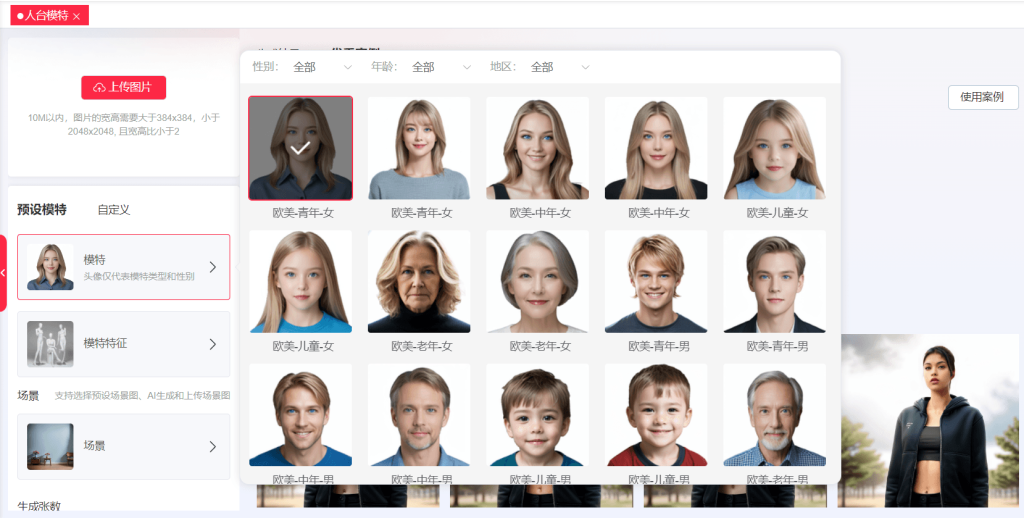Viewport: 1024px width, 518px height.
Task: Click the mannequin icon for 模特特征
Action: pos(50,344)
